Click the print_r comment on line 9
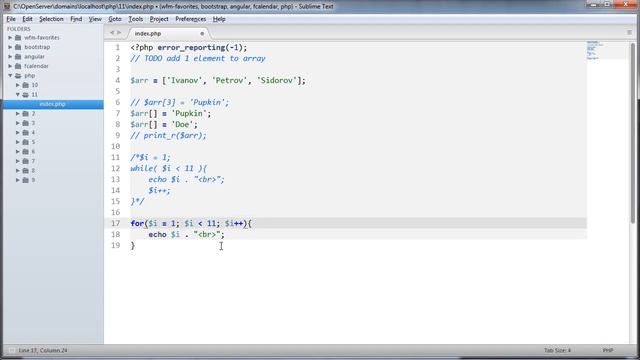 [x=169, y=136]
